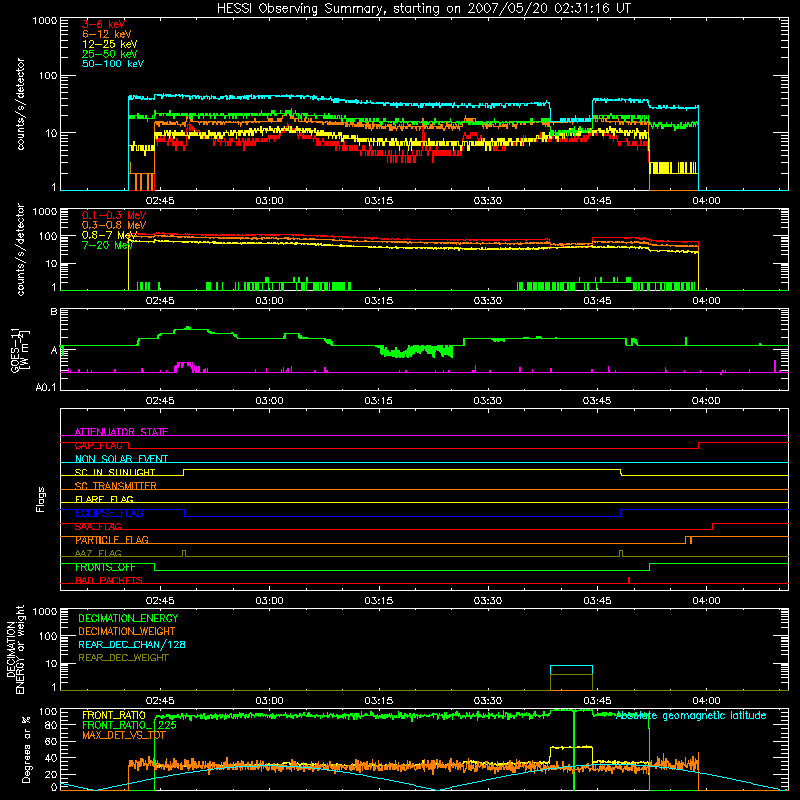Click the DECIMATION_WEIGHT legend label
Viewport: 800px width, 800px height.
127,631
